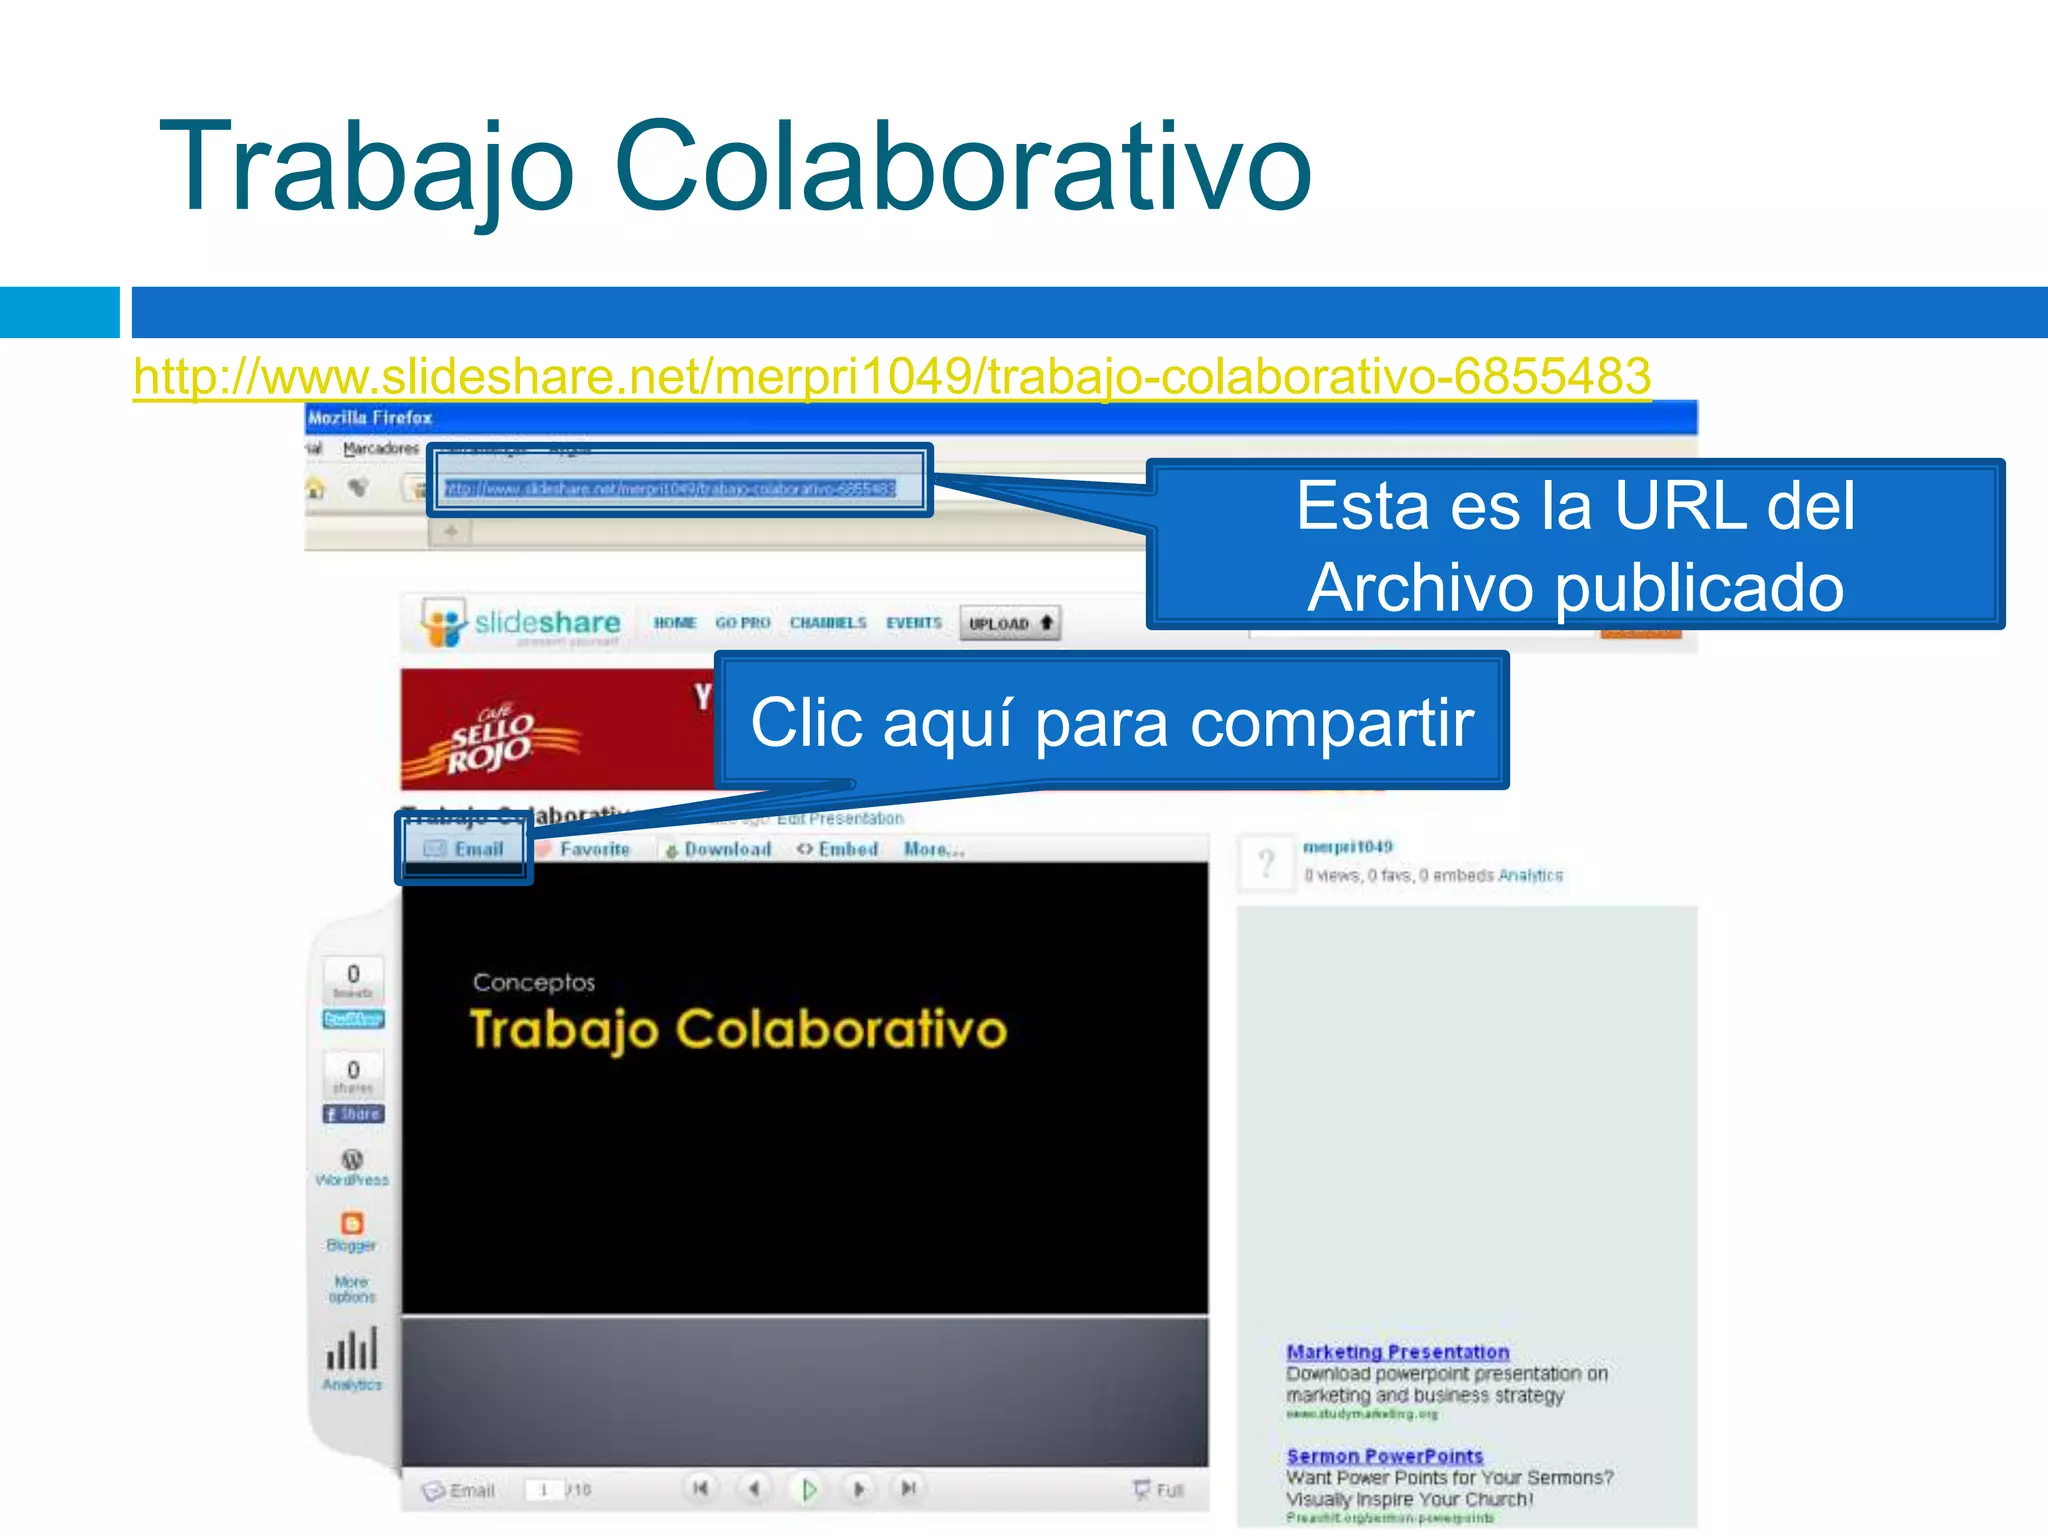Viewport: 2048px width, 1536px height.
Task: Go to previous slide in player
Action: (755, 1489)
